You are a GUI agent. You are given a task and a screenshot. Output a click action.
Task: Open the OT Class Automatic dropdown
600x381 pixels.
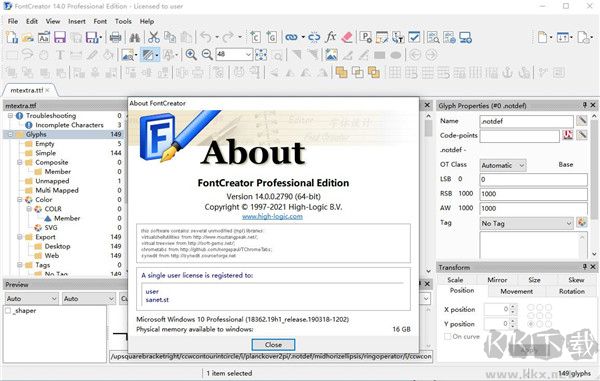point(503,165)
